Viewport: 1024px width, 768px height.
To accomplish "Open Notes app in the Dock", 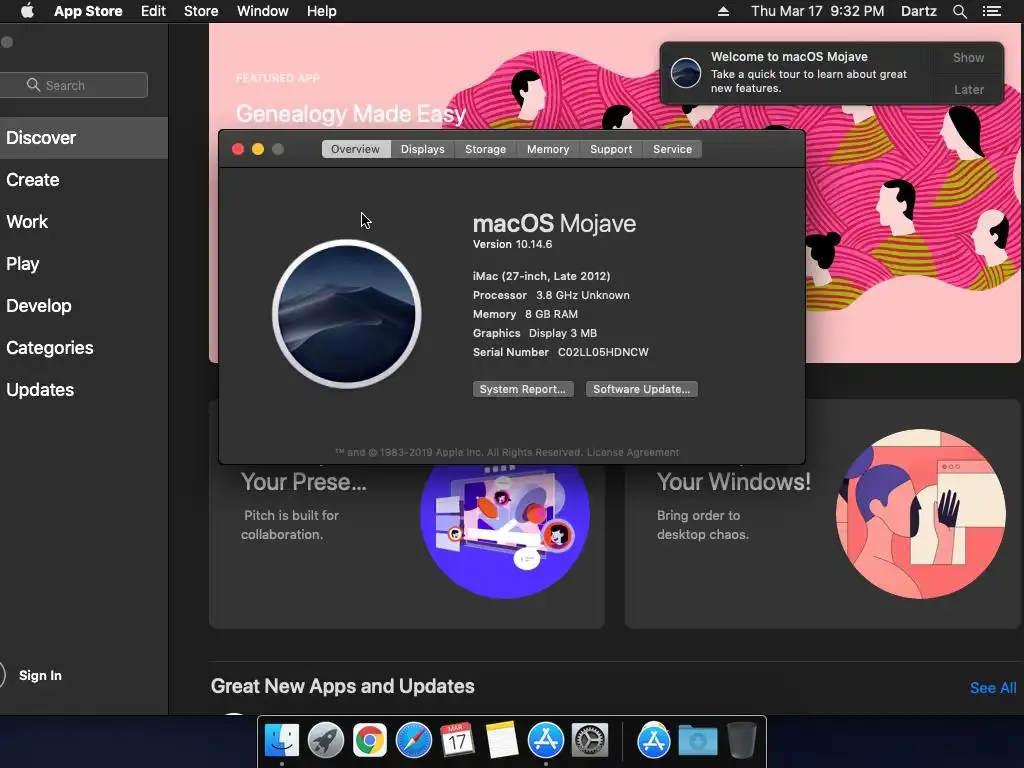I will (x=502, y=741).
